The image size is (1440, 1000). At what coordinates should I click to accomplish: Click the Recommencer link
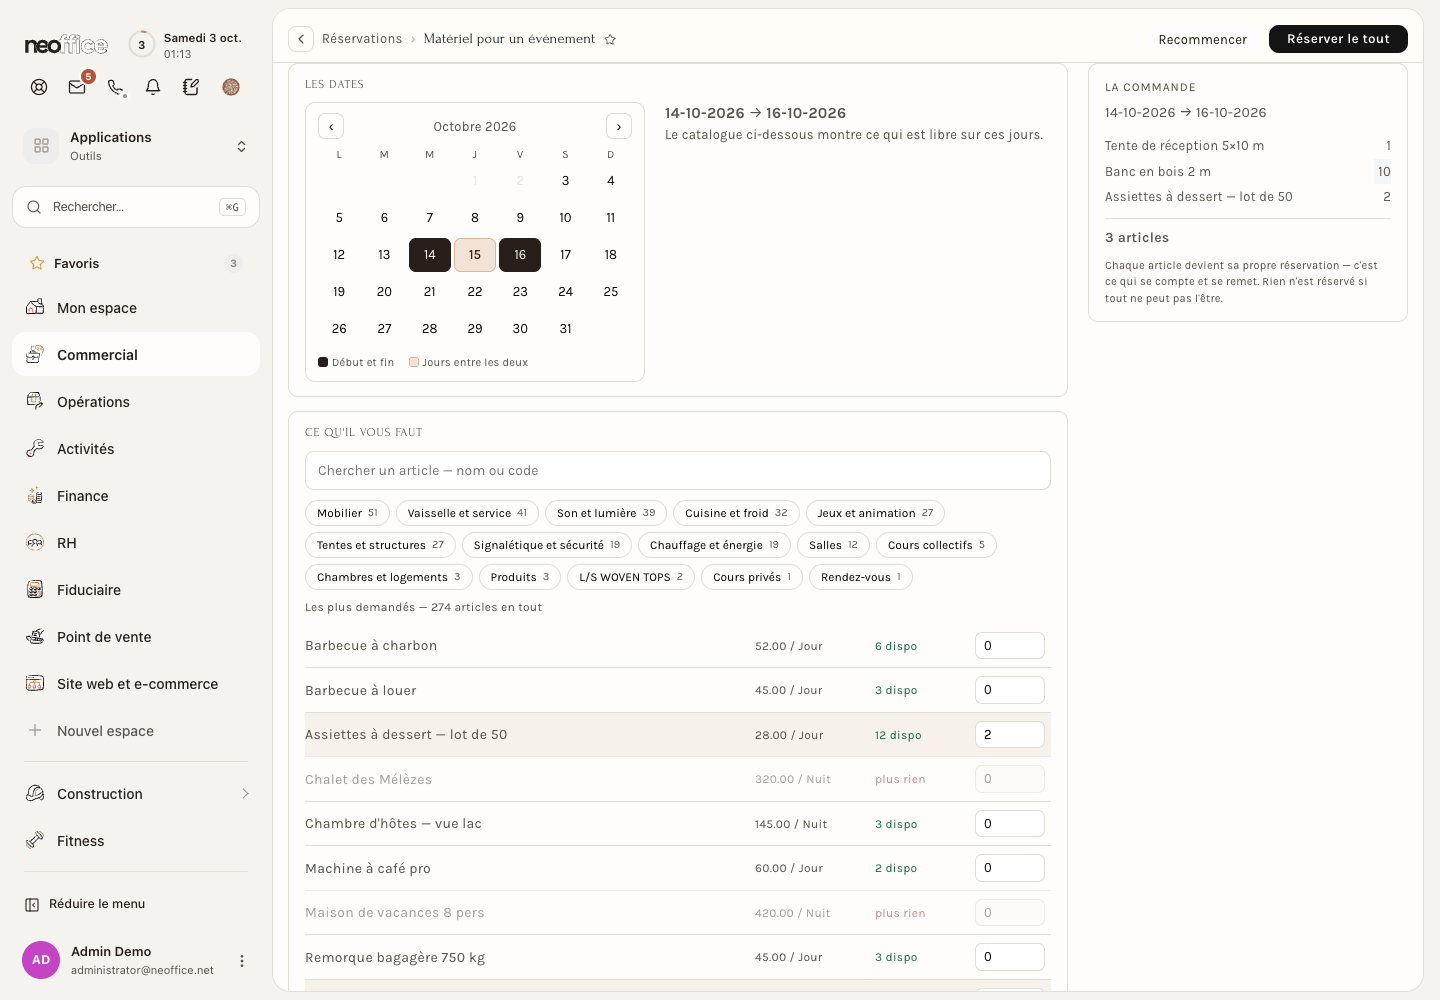1203,40
